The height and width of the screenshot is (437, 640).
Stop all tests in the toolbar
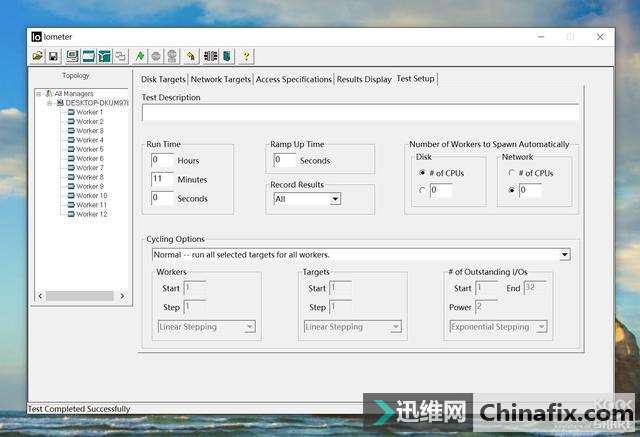click(x=172, y=56)
